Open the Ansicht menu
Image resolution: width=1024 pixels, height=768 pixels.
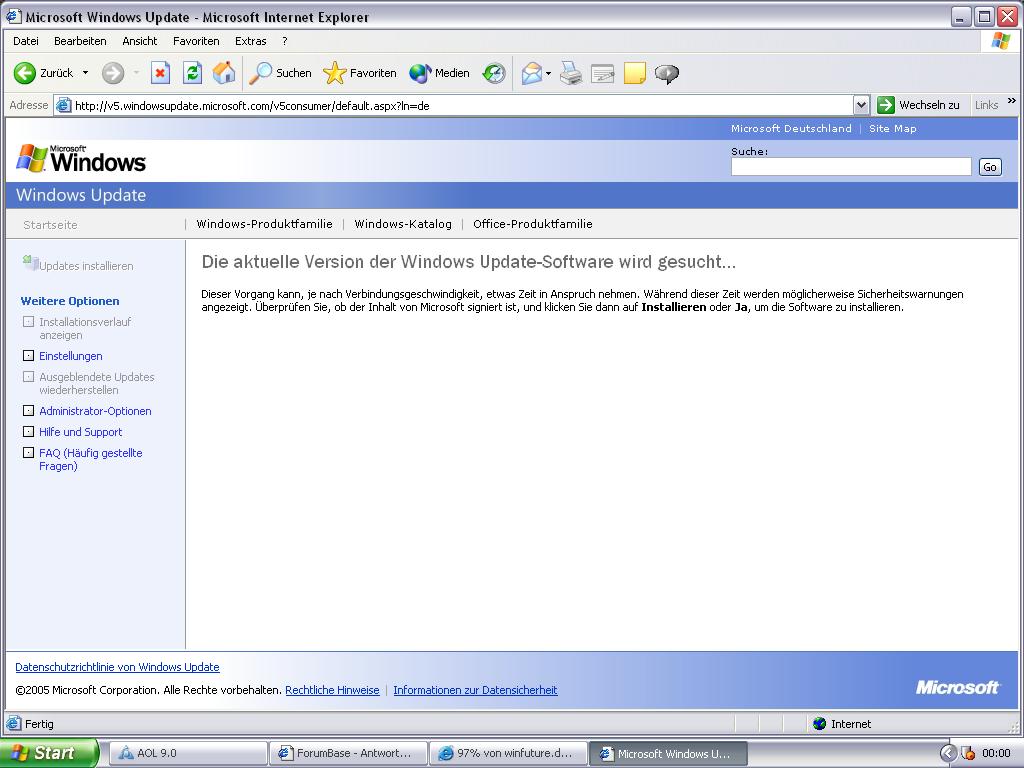click(140, 41)
